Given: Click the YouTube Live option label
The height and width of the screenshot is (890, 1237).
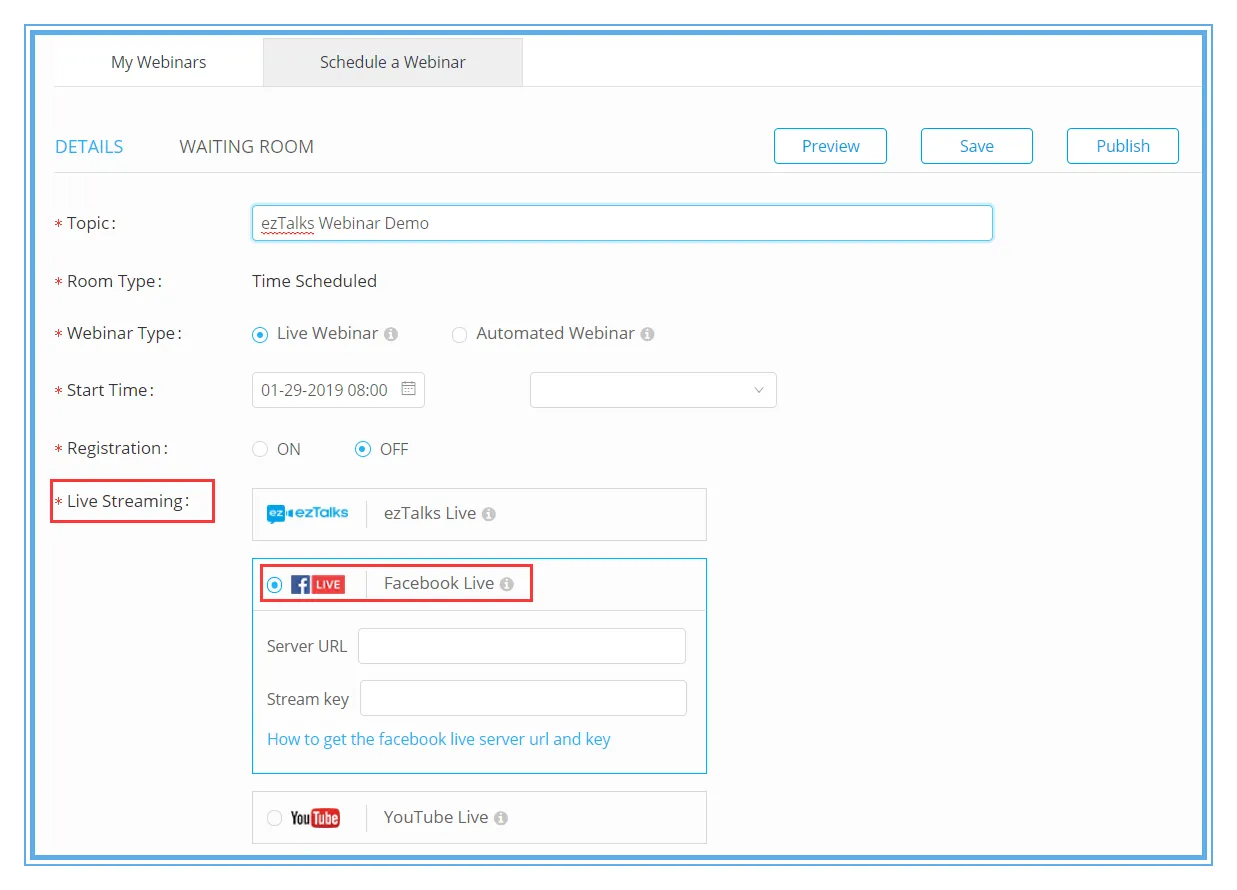Looking at the screenshot, I should 436,817.
